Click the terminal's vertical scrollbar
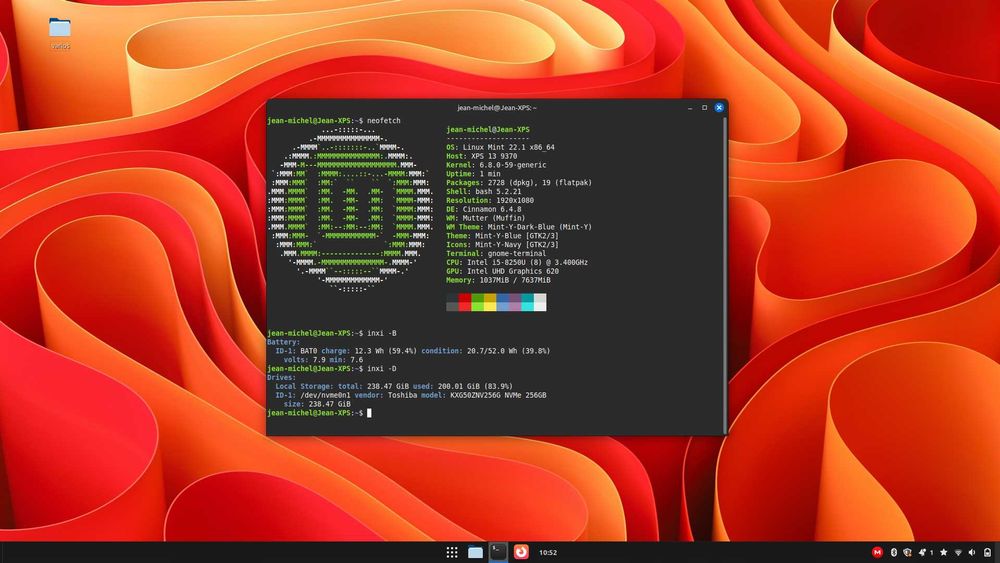This screenshot has height=563, width=1000. coord(724,274)
